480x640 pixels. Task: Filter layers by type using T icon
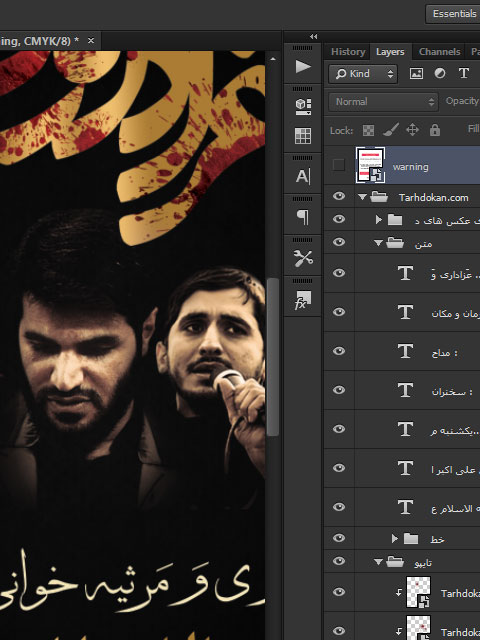click(x=463, y=73)
